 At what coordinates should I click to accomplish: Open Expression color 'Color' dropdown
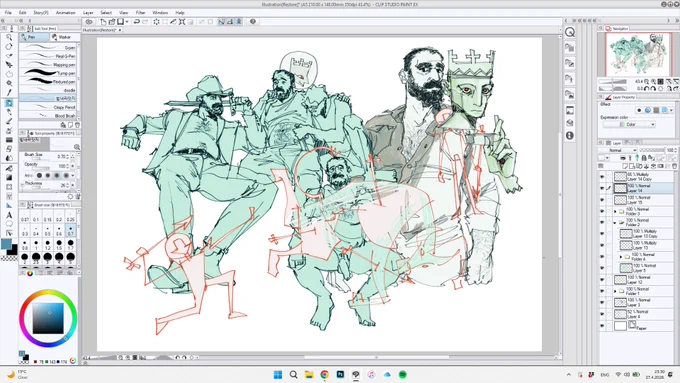pyautogui.click(x=629, y=124)
